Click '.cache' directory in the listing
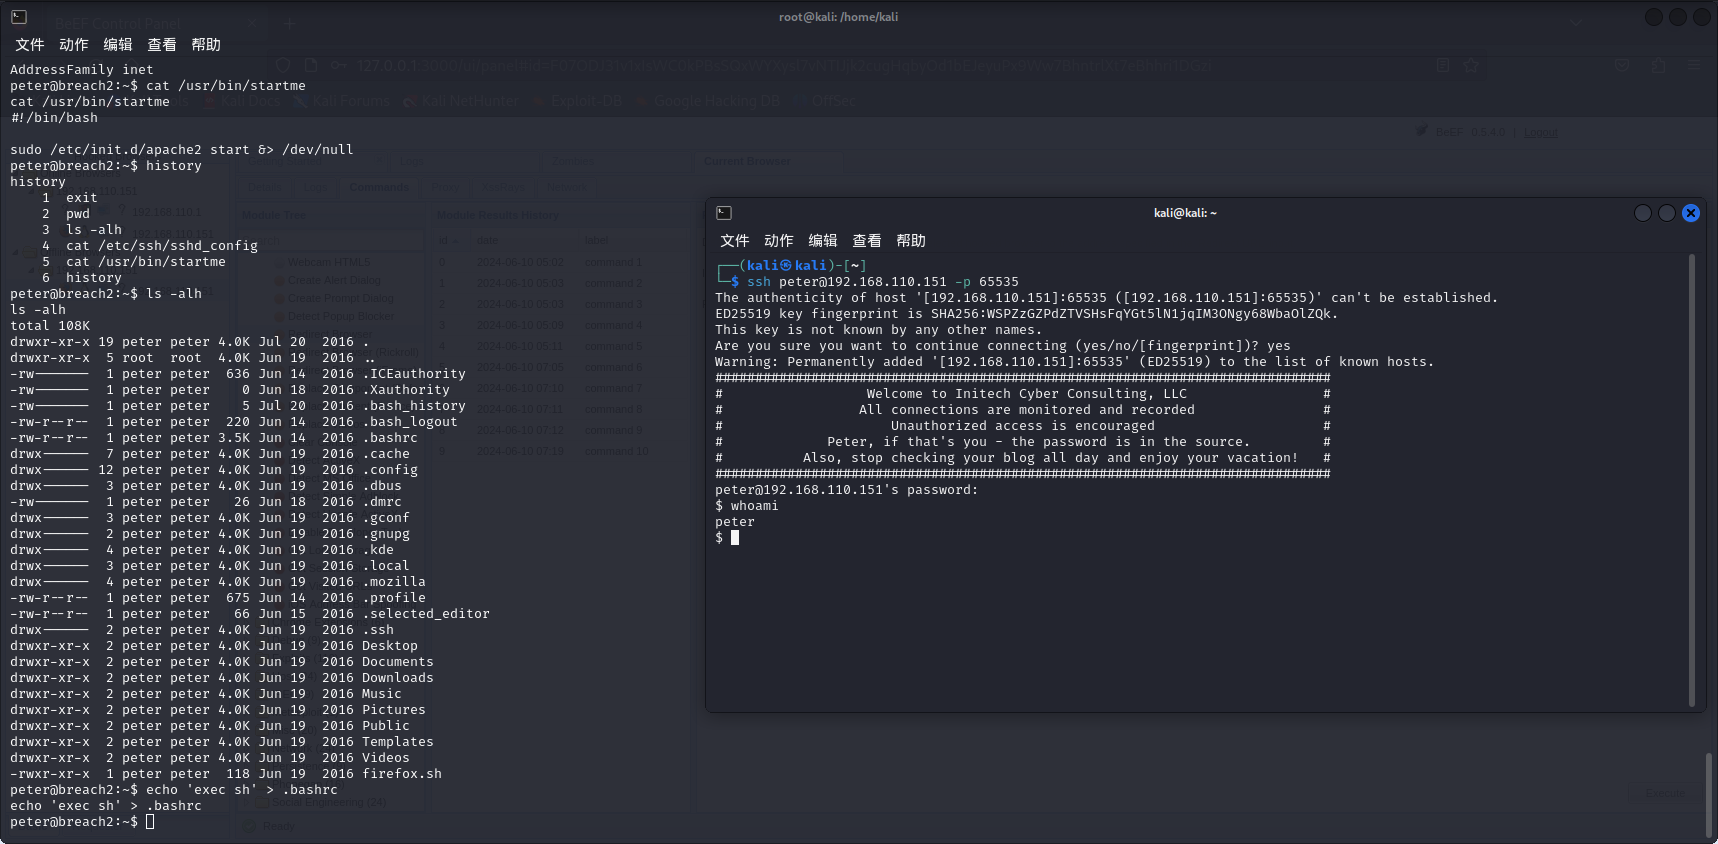 386,454
